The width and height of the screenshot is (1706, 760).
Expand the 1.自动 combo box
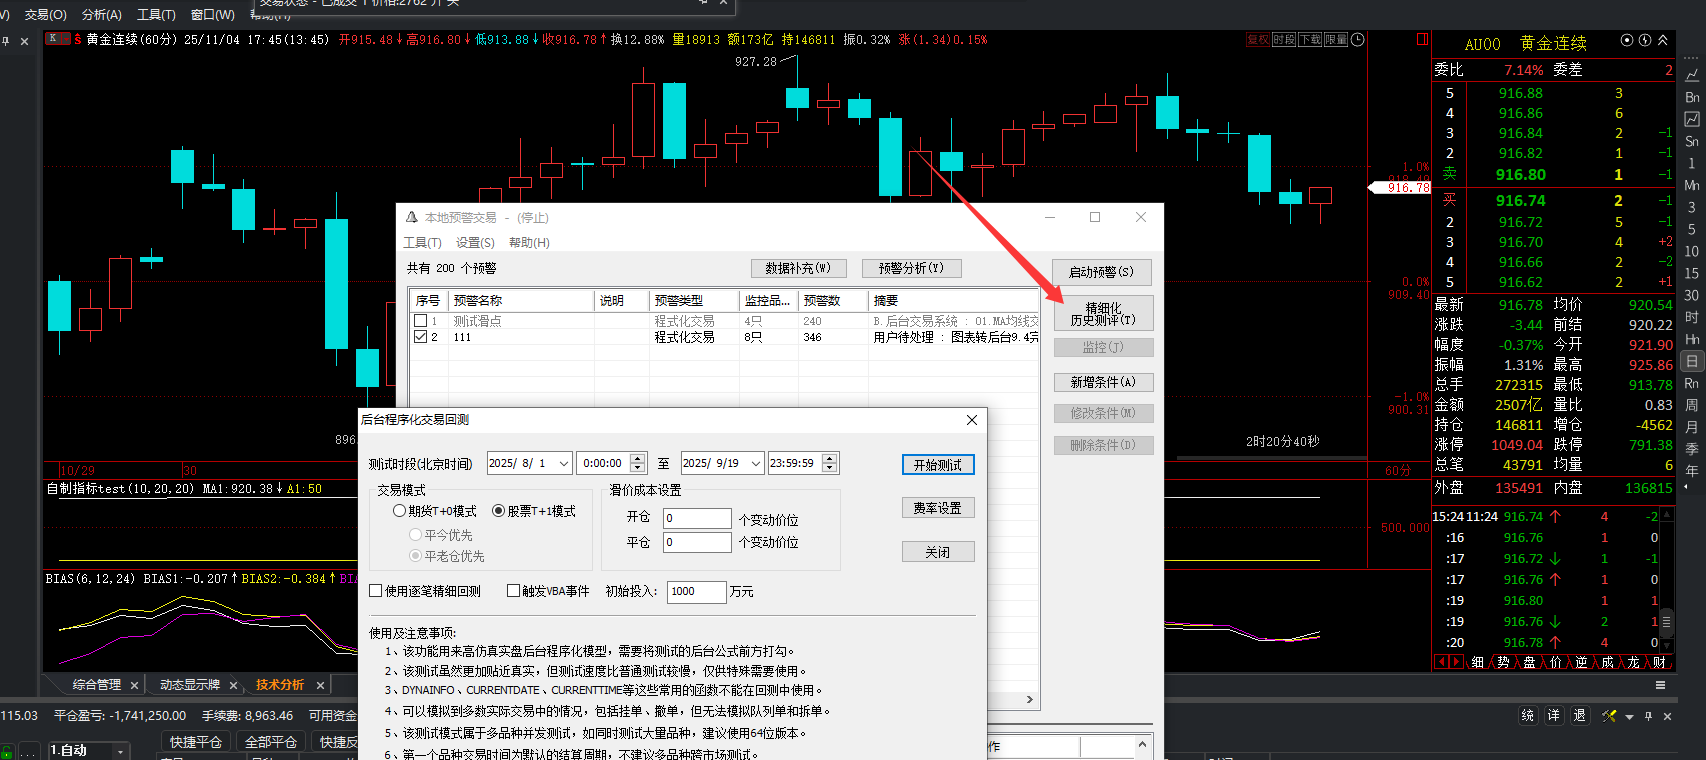coord(121,751)
